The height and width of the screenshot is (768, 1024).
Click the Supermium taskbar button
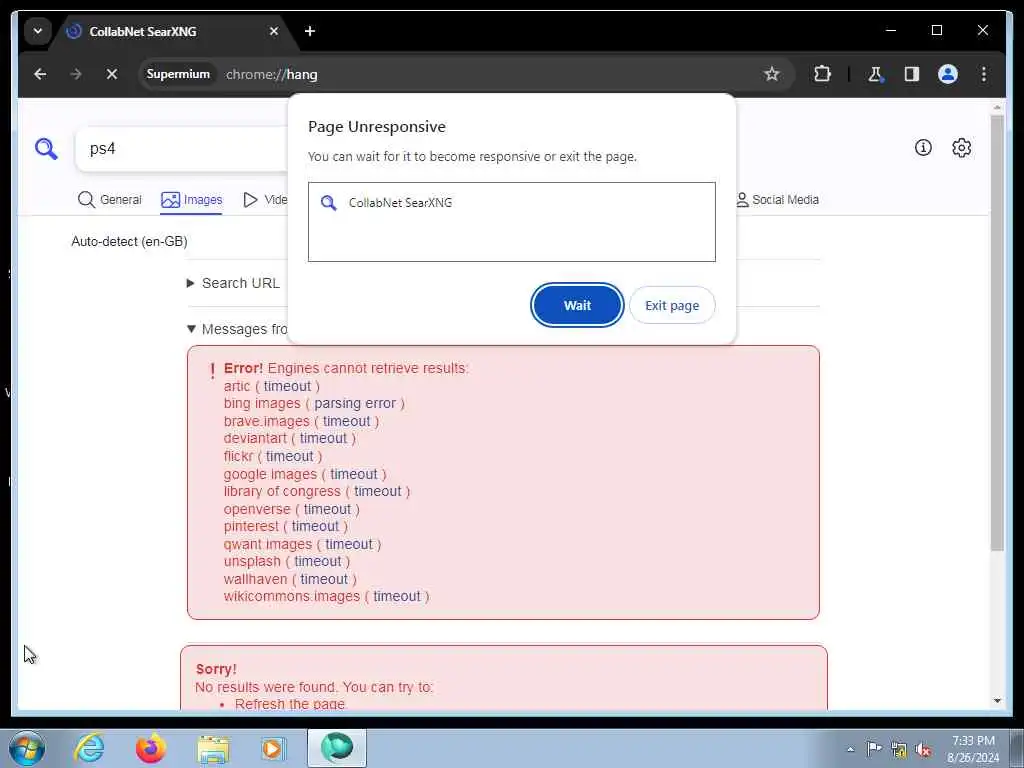(337, 748)
